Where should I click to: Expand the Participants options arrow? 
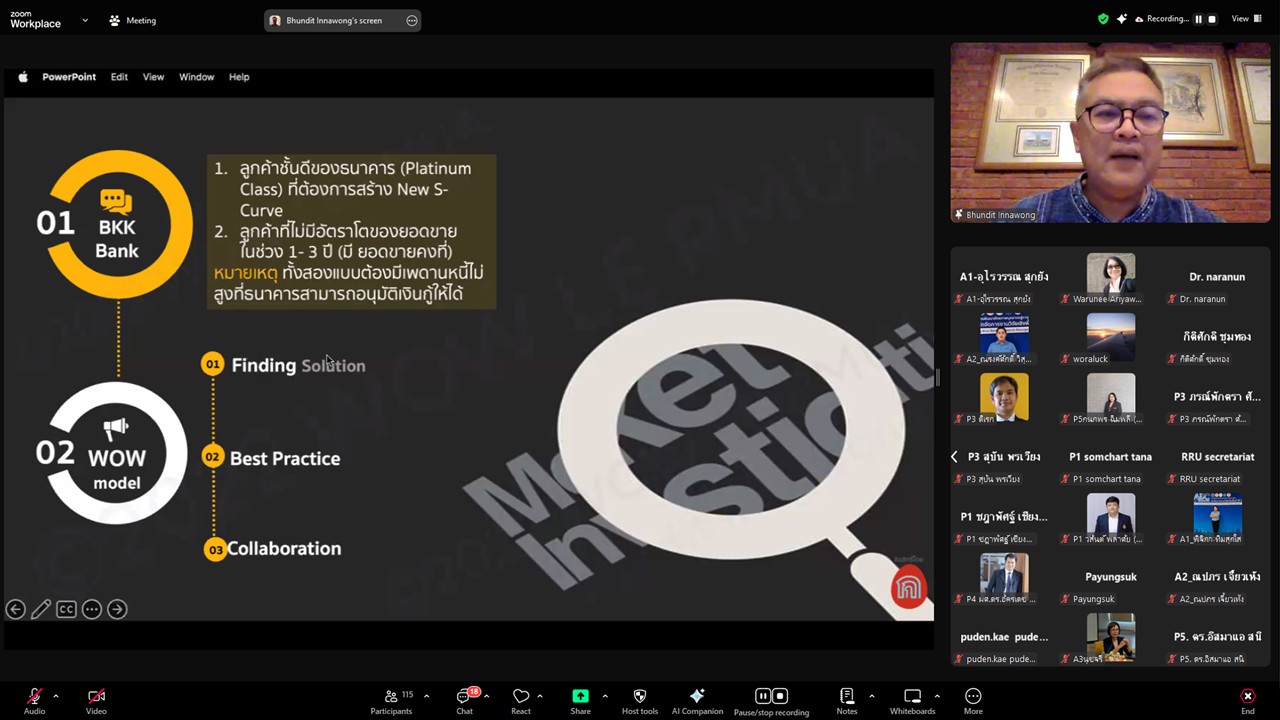[x=426, y=696]
